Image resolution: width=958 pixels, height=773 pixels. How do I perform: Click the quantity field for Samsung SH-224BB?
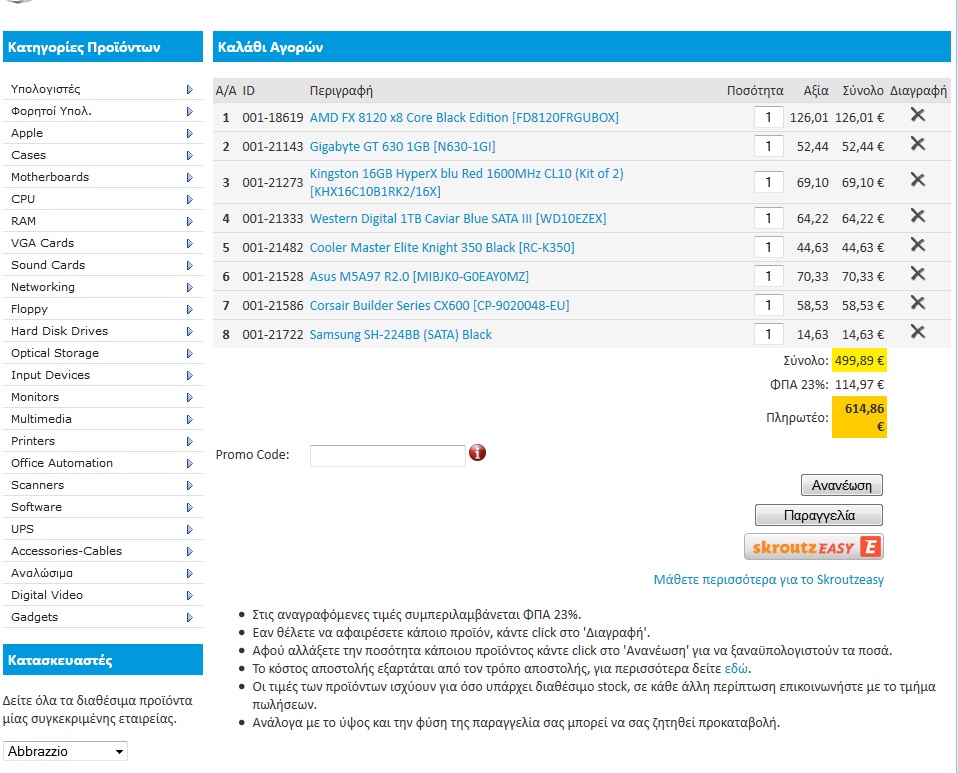(768, 334)
